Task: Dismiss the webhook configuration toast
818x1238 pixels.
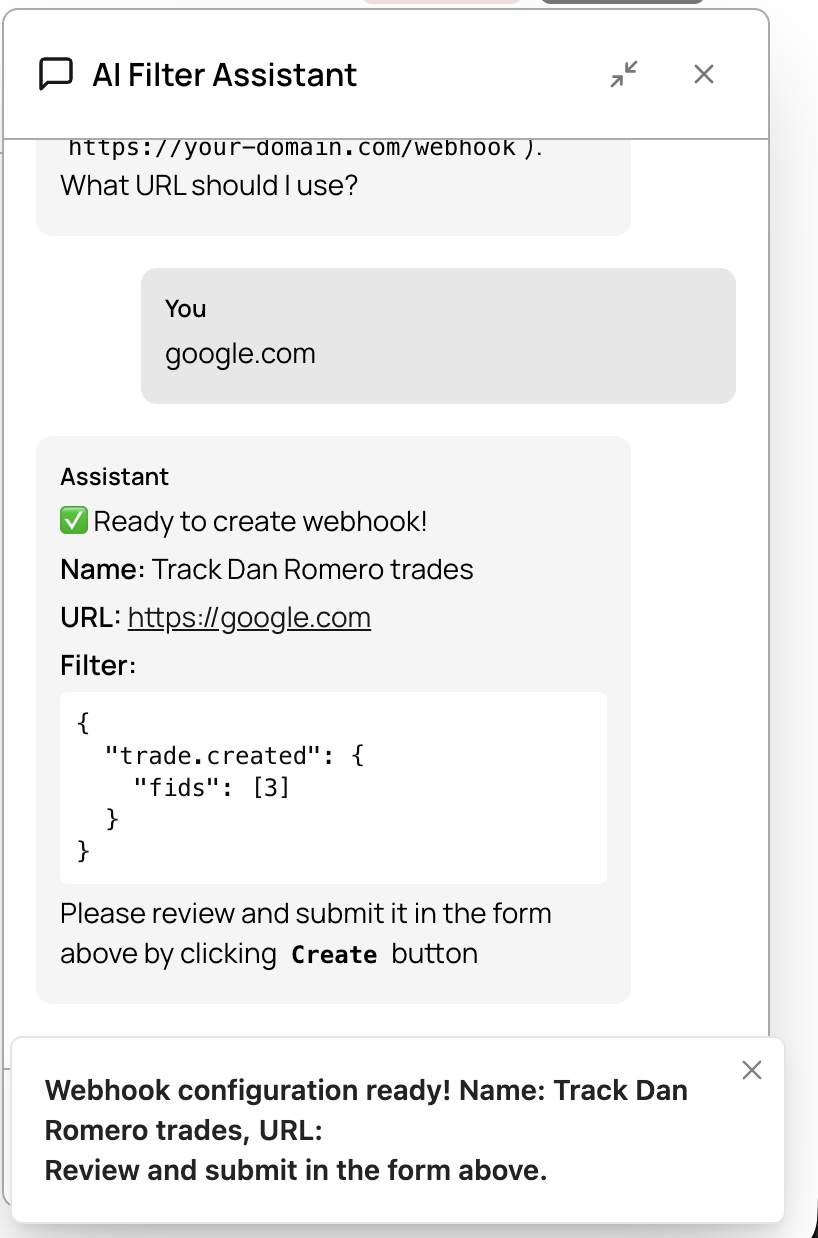Action: coord(752,1069)
